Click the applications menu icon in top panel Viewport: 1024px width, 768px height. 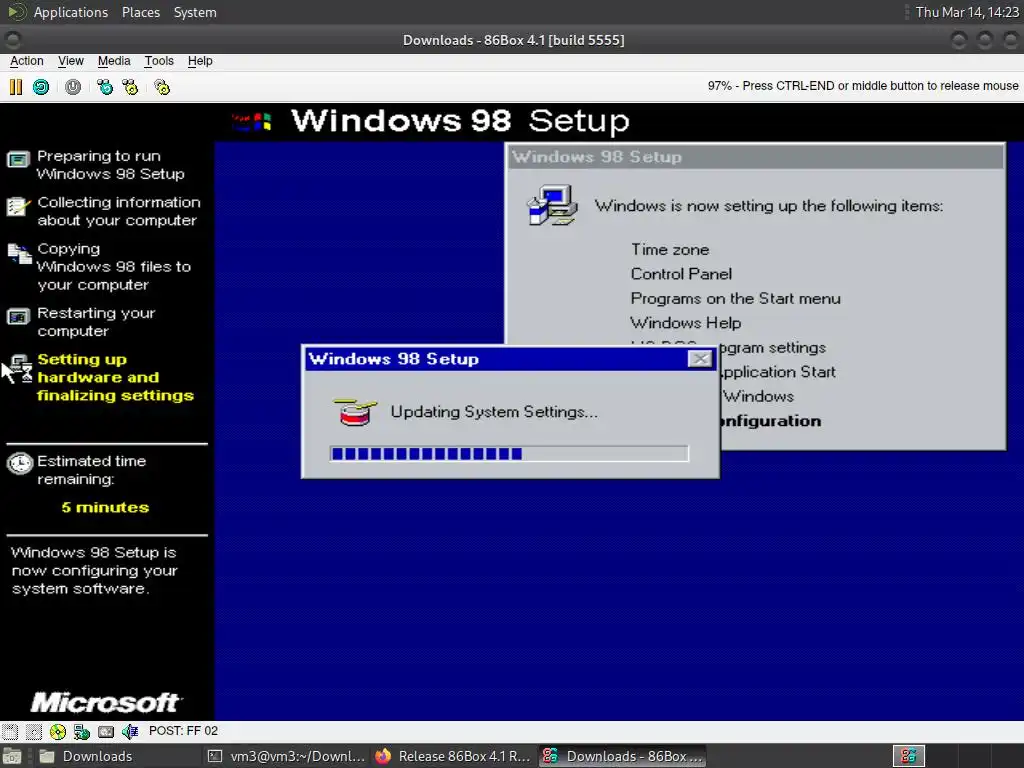click(17, 12)
